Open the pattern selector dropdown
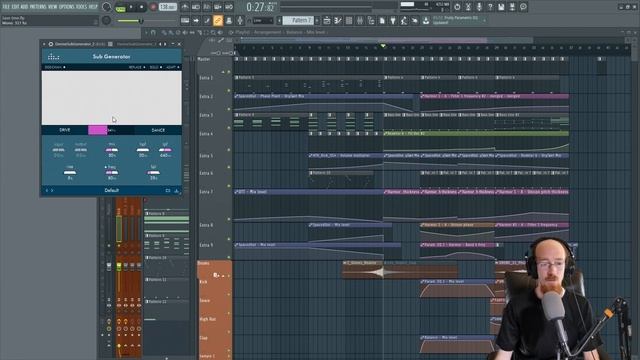The width and height of the screenshot is (640, 360). (x=298, y=20)
